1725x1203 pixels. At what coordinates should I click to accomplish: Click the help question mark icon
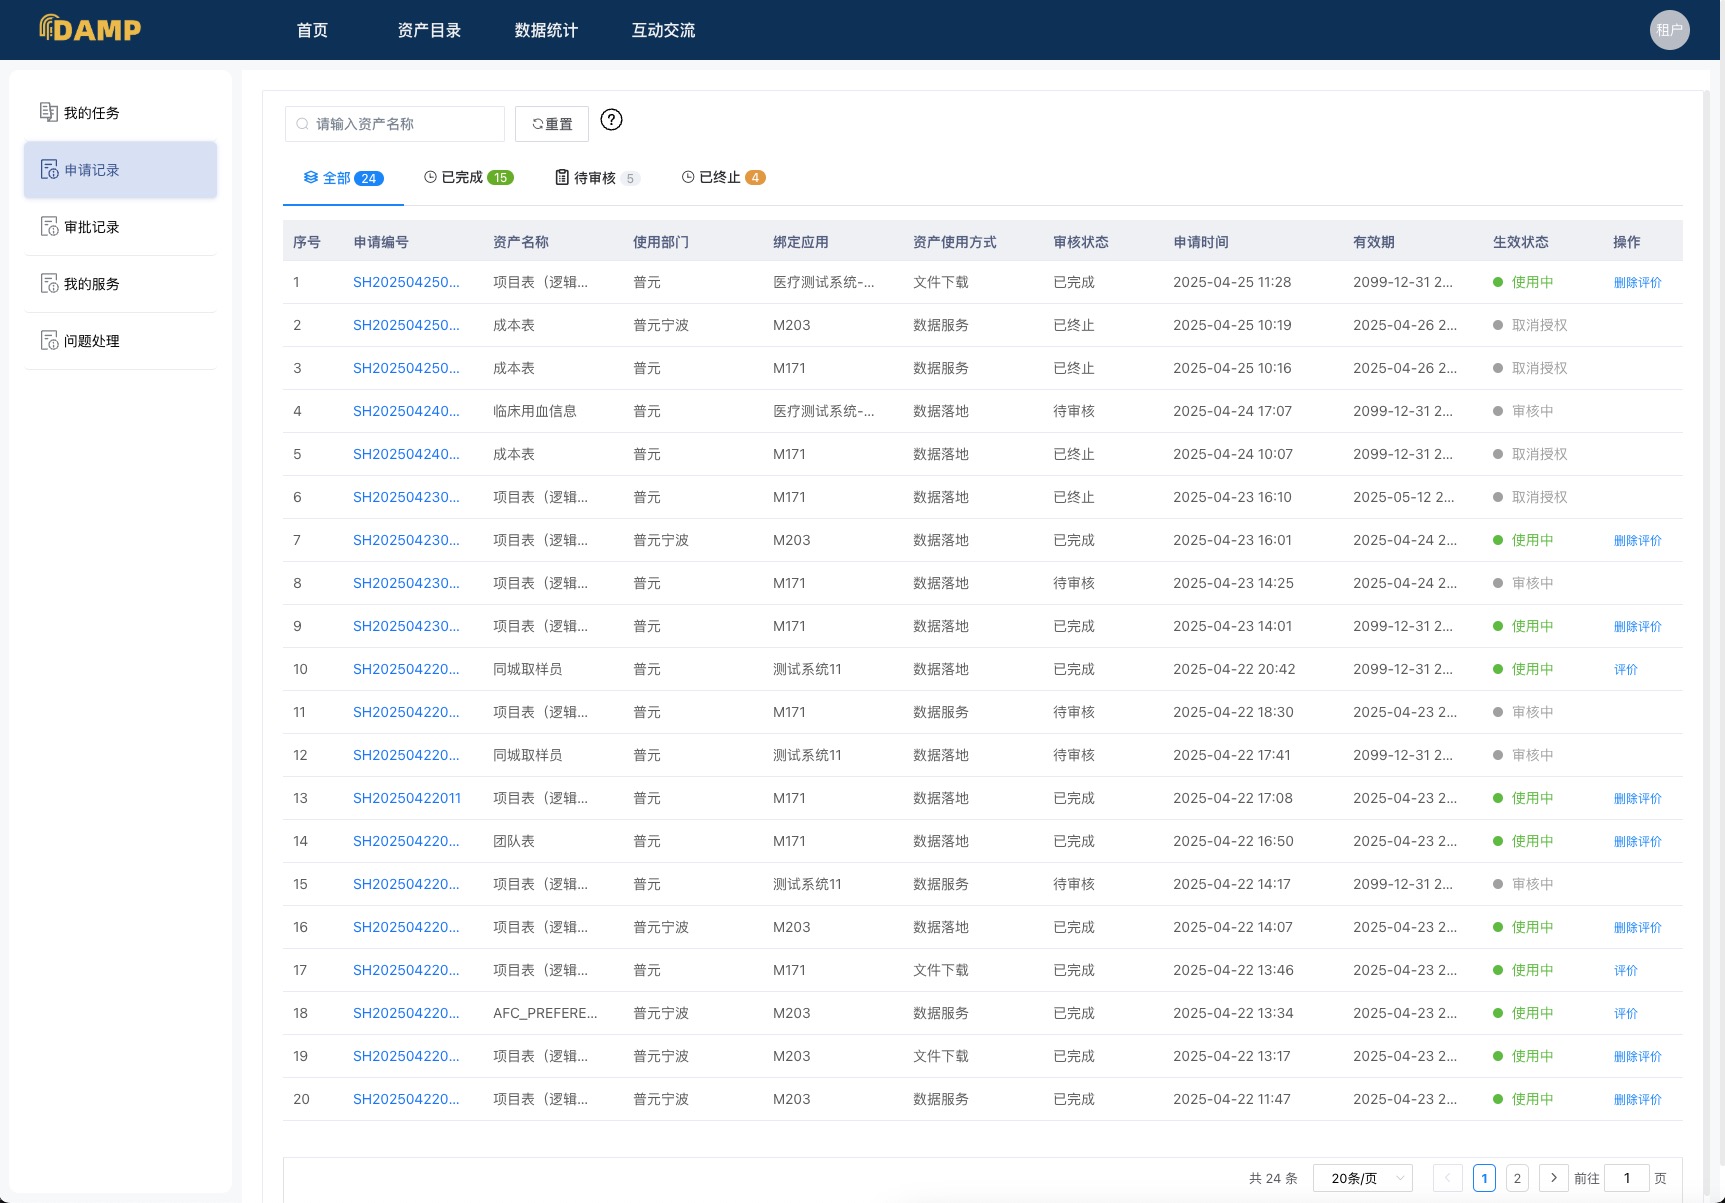[611, 120]
